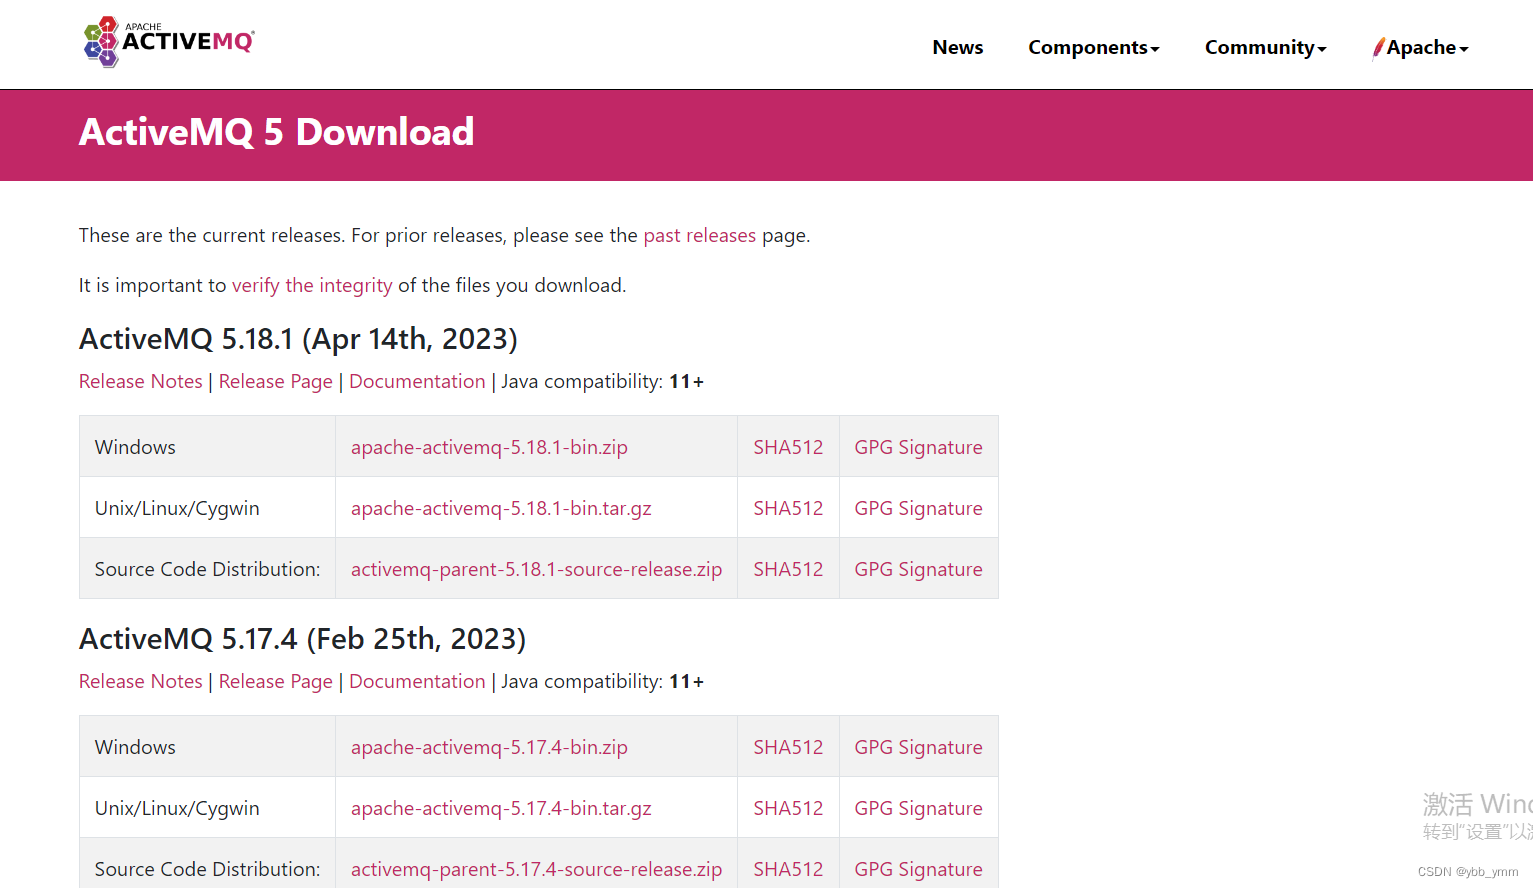Open Documentation for ActiveMQ 5.17.4

pos(417,681)
